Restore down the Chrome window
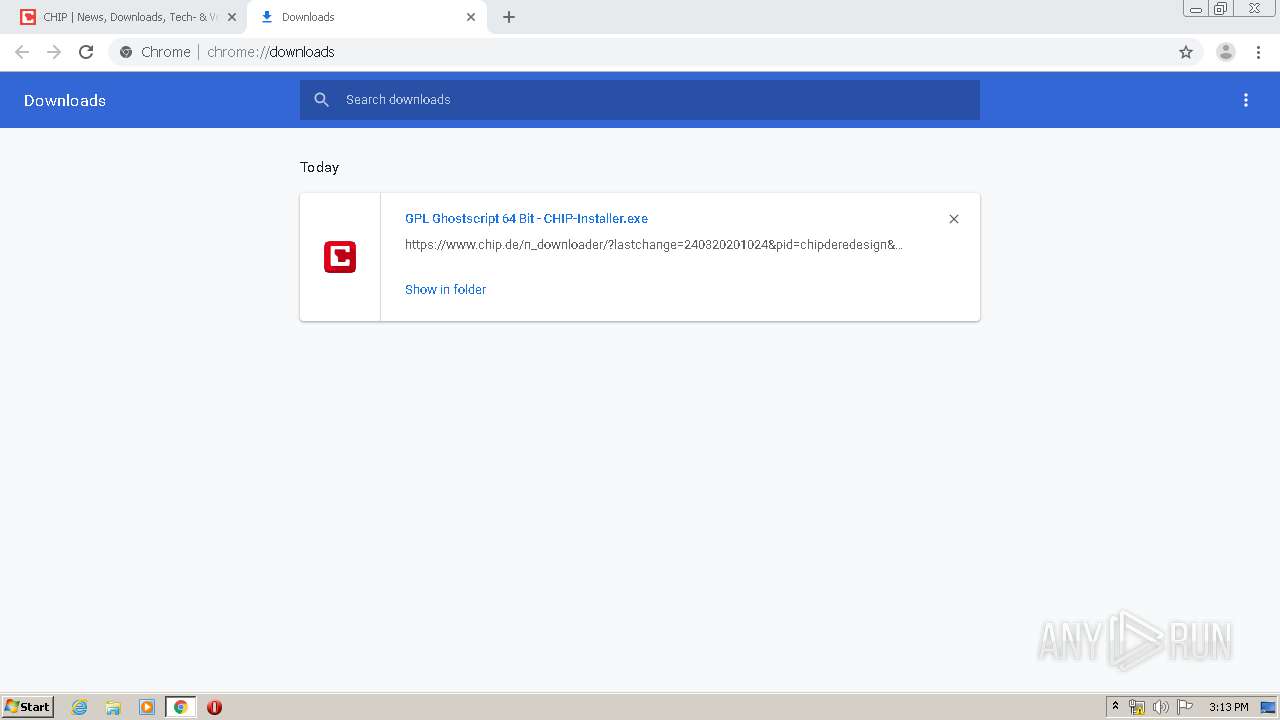Viewport: 1280px width, 720px height. click(1221, 9)
